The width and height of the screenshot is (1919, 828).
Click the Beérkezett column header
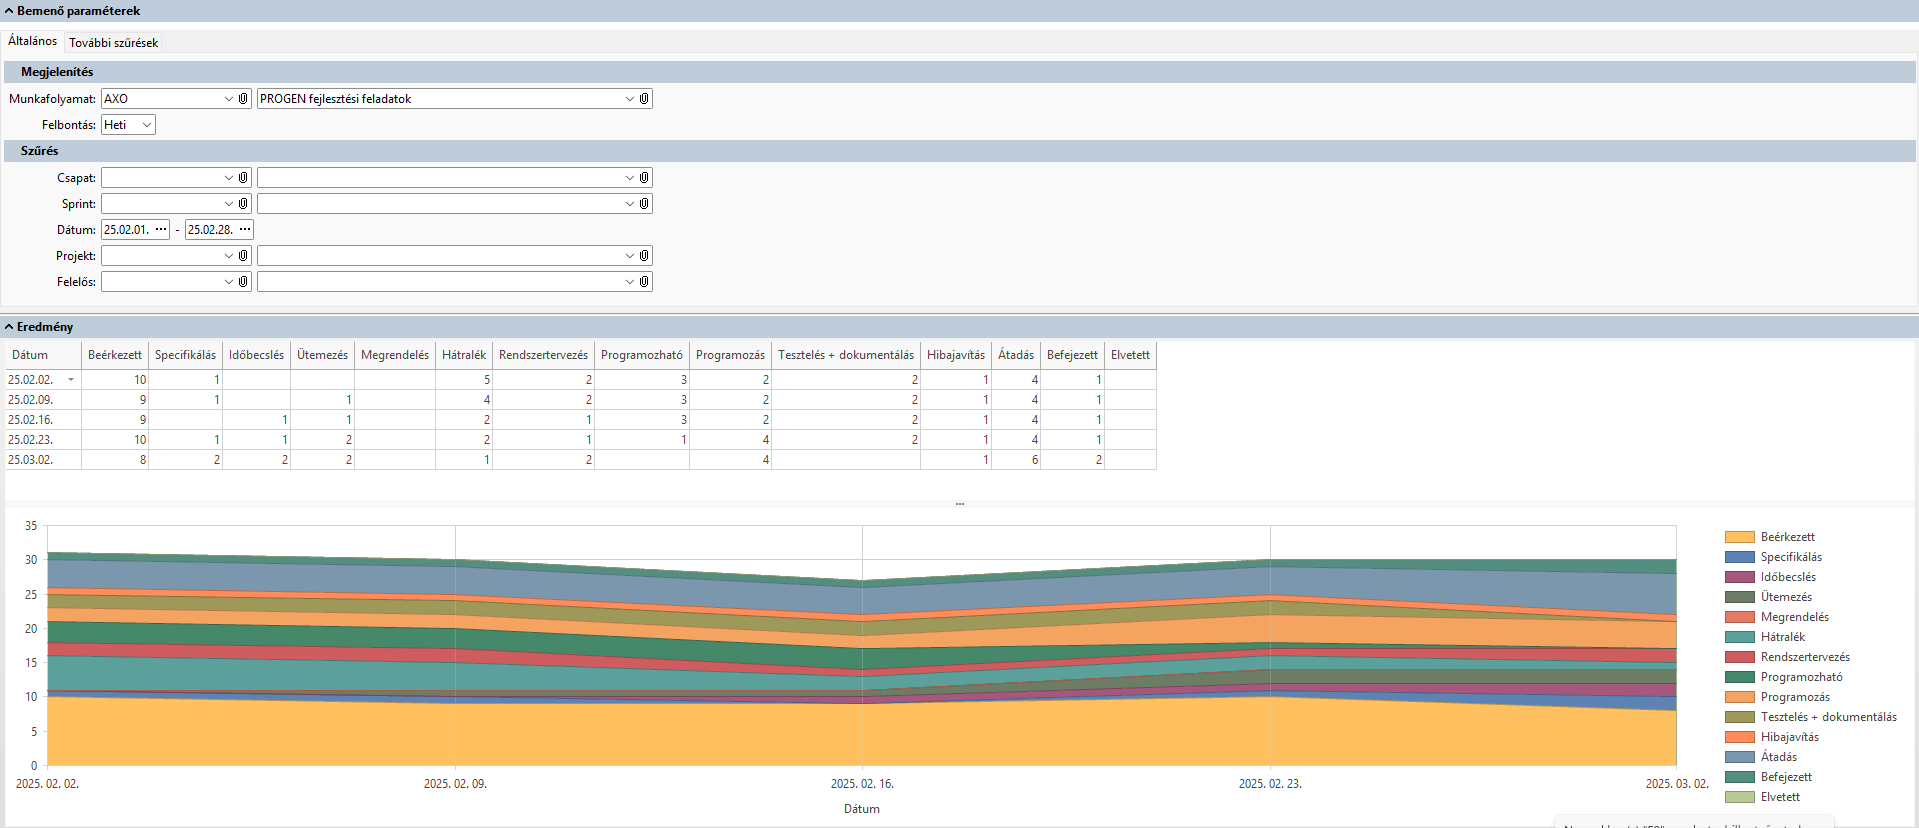[115, 355]
